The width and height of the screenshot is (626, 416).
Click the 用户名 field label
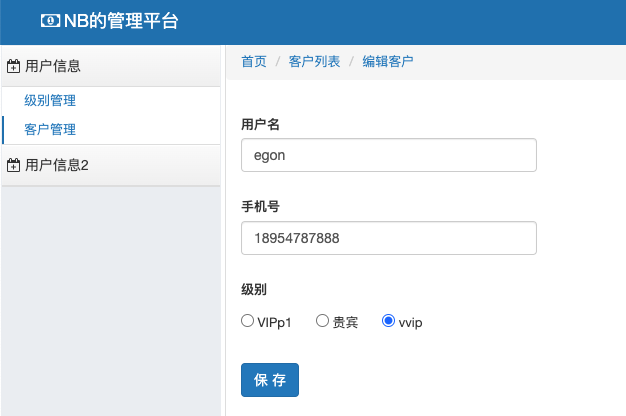point(260,124)
